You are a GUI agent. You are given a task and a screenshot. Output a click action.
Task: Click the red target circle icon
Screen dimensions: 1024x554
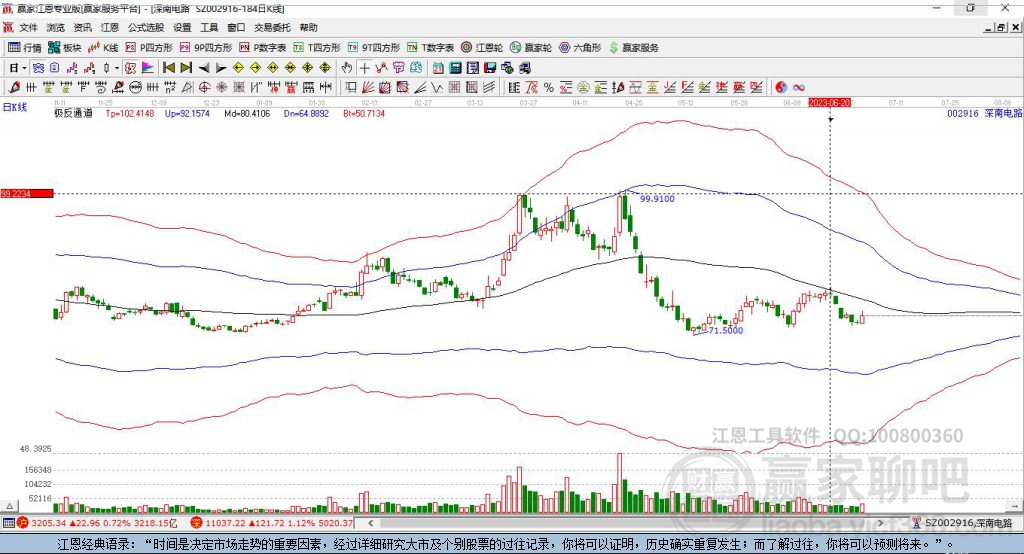click(x=204, y=88)
